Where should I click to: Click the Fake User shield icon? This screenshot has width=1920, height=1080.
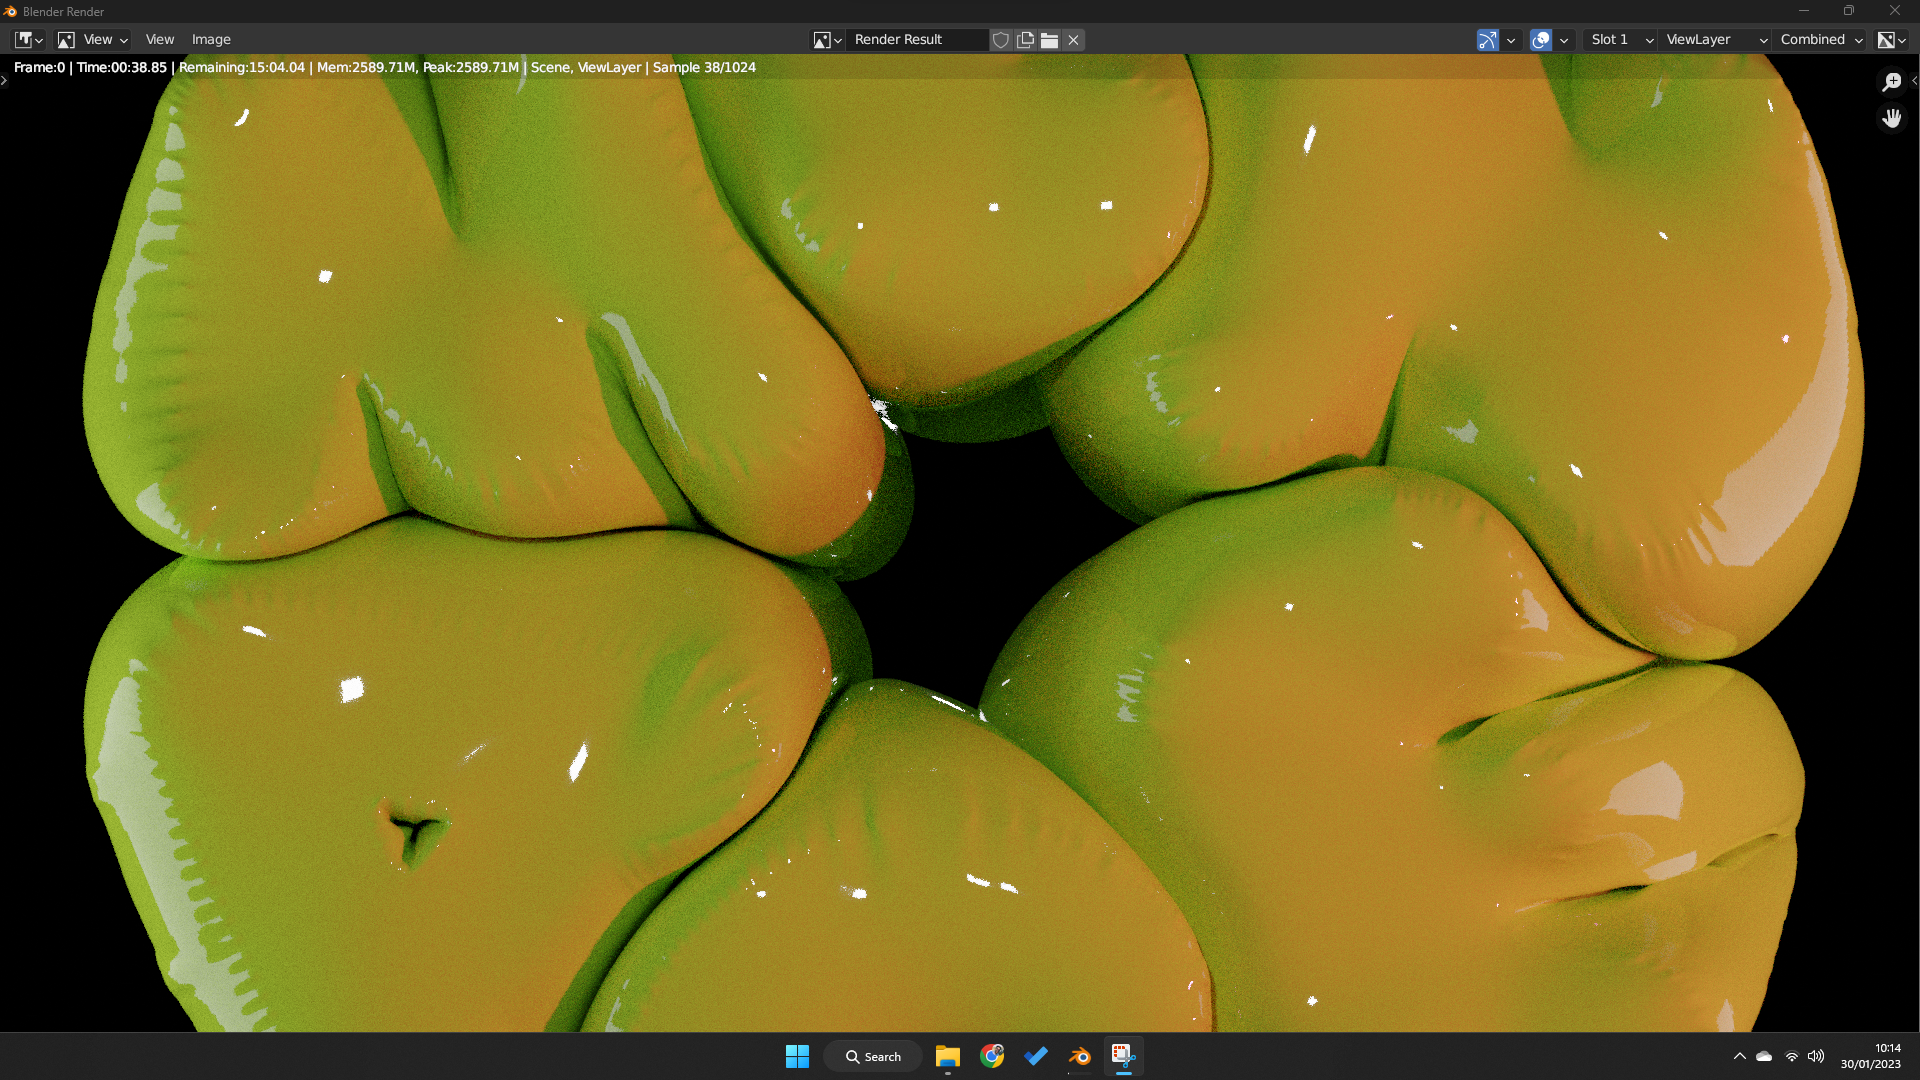pyautogui.click(x=1000, y=40)
